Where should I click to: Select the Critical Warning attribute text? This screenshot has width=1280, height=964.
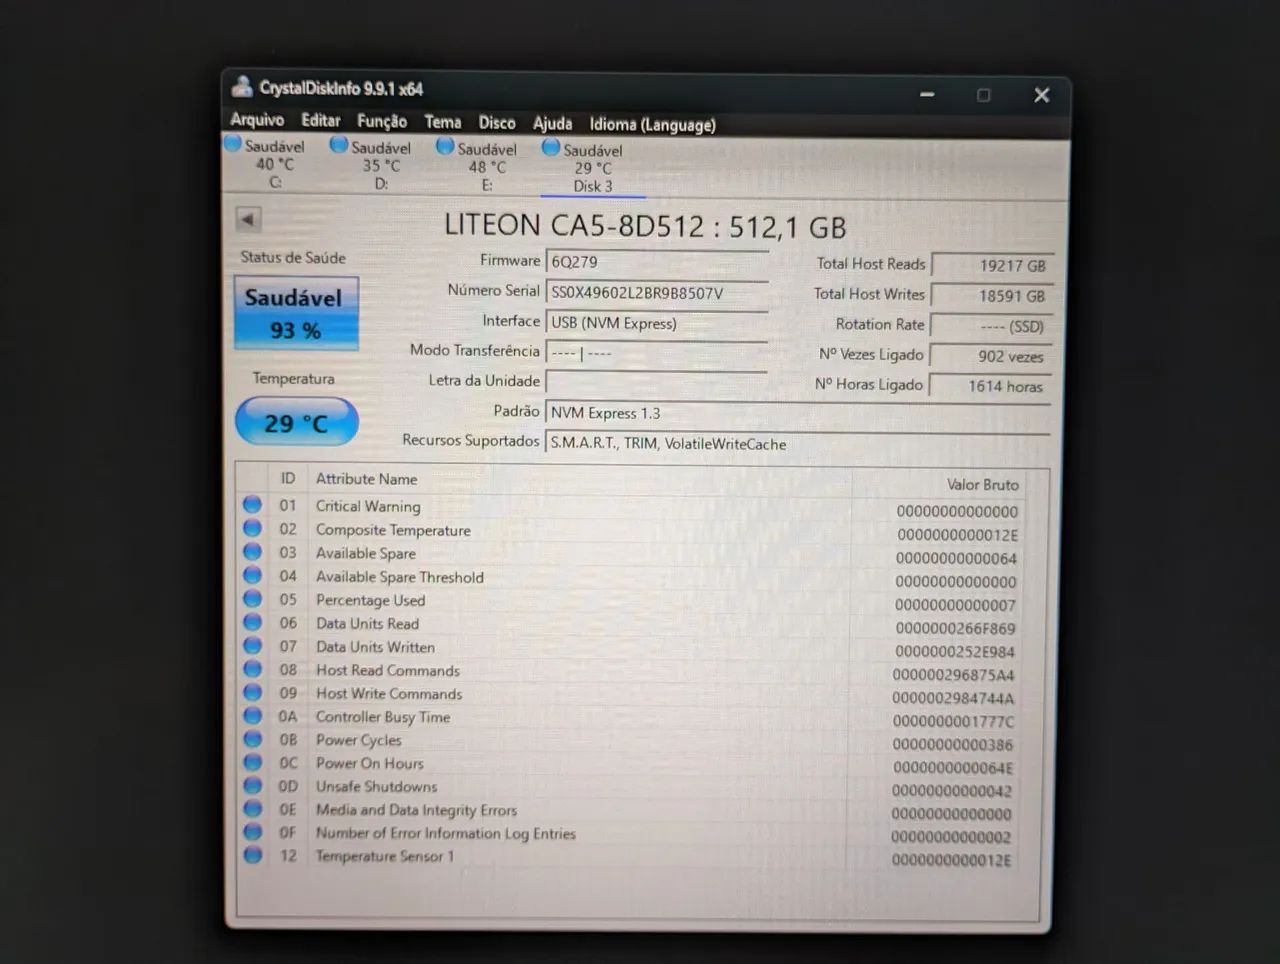pyautogui.click(x=368, y=506)
